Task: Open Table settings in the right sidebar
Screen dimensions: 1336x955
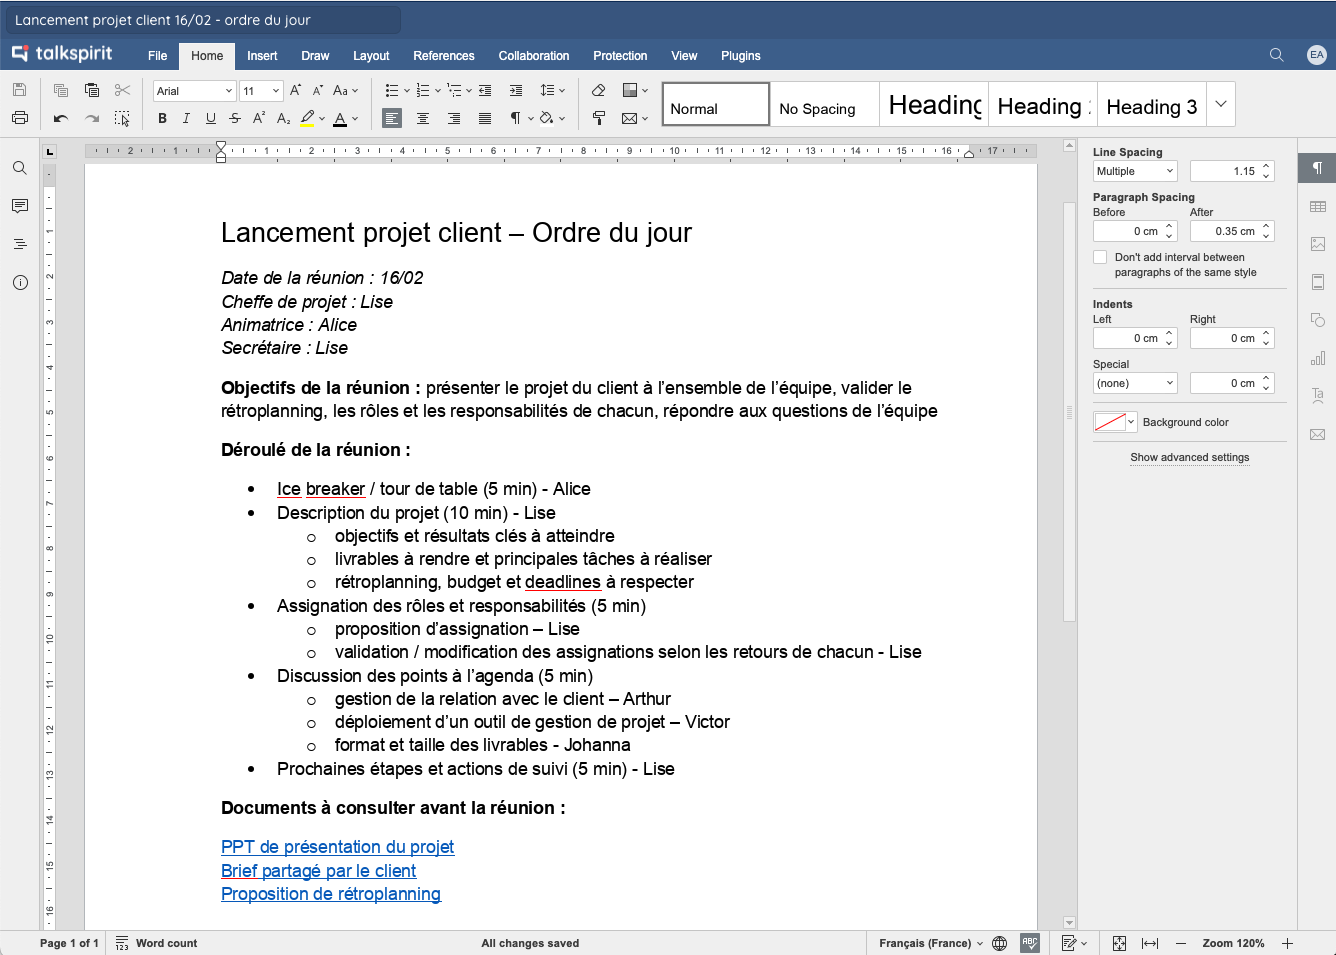Action: 1317,206
